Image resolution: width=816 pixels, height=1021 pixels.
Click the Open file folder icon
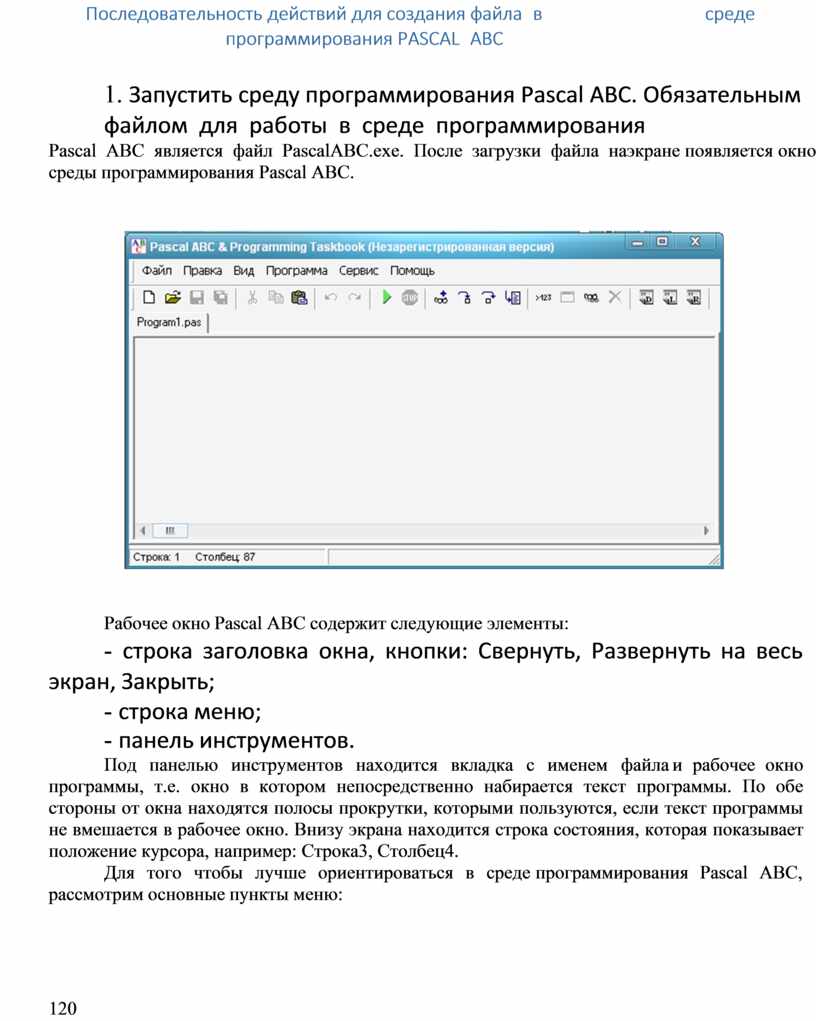pos(172,297)
